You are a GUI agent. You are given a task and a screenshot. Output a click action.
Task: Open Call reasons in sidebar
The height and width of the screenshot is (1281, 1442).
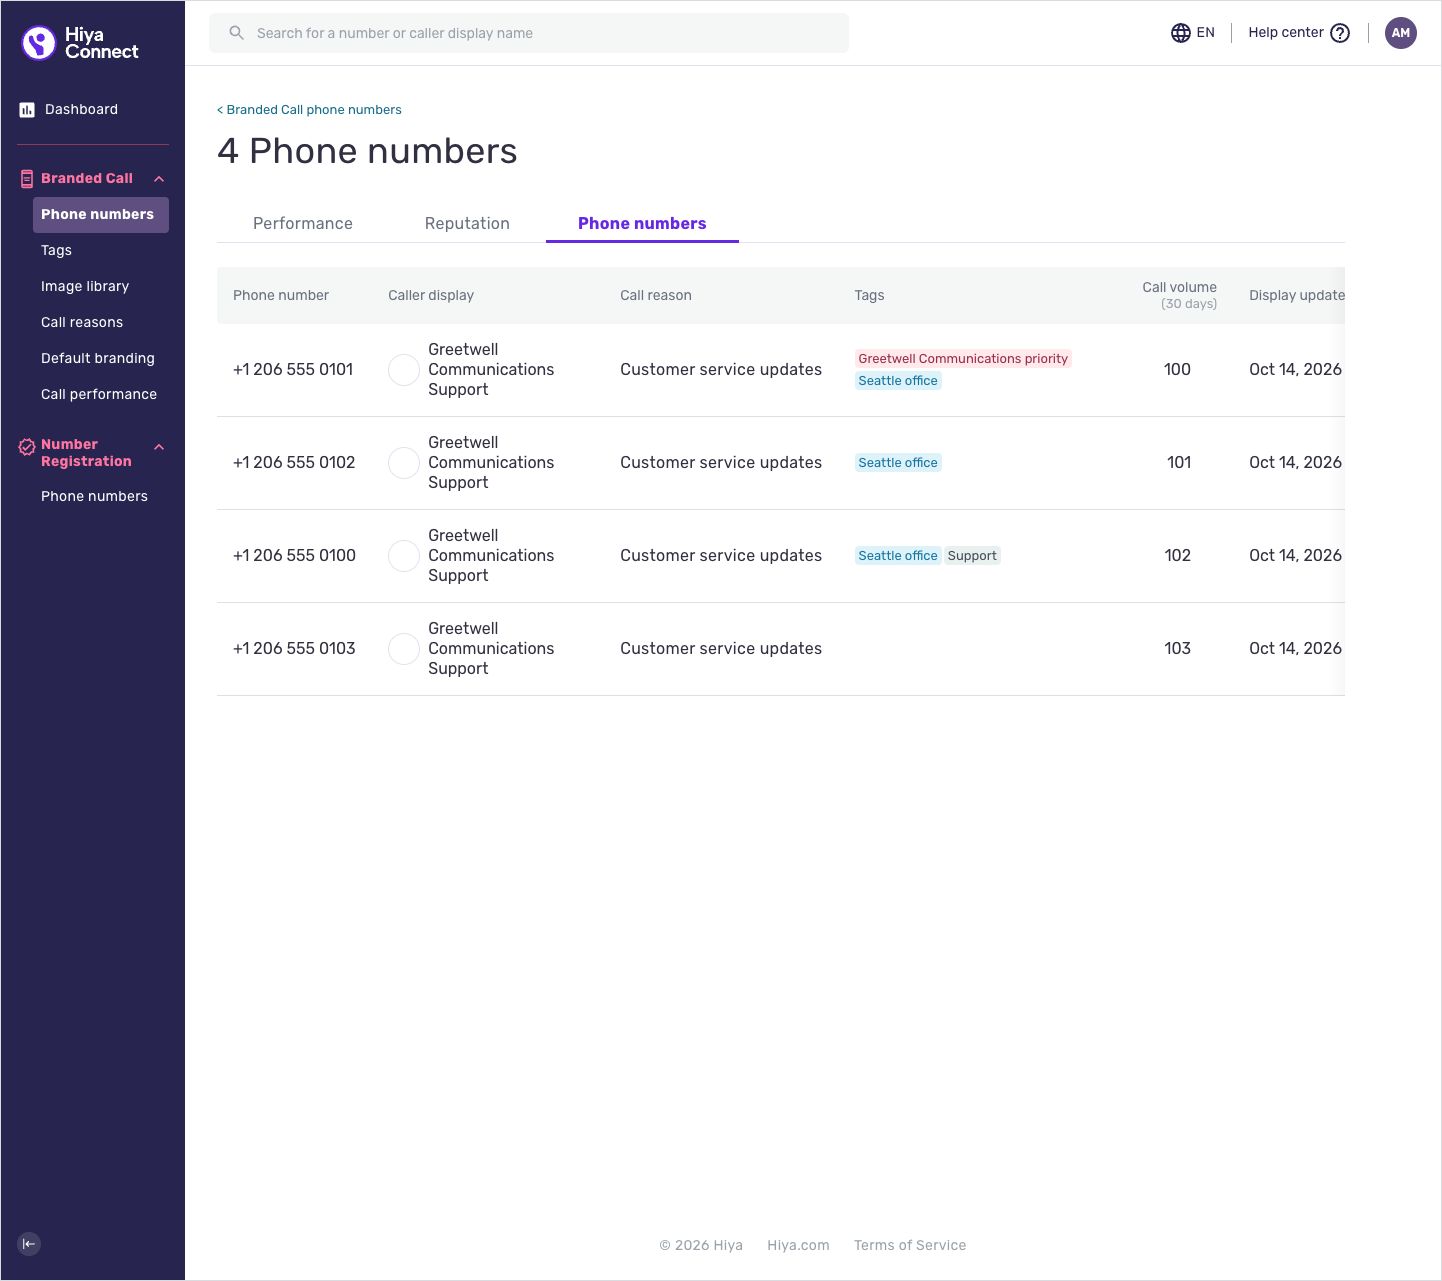[x=82, y=323]
